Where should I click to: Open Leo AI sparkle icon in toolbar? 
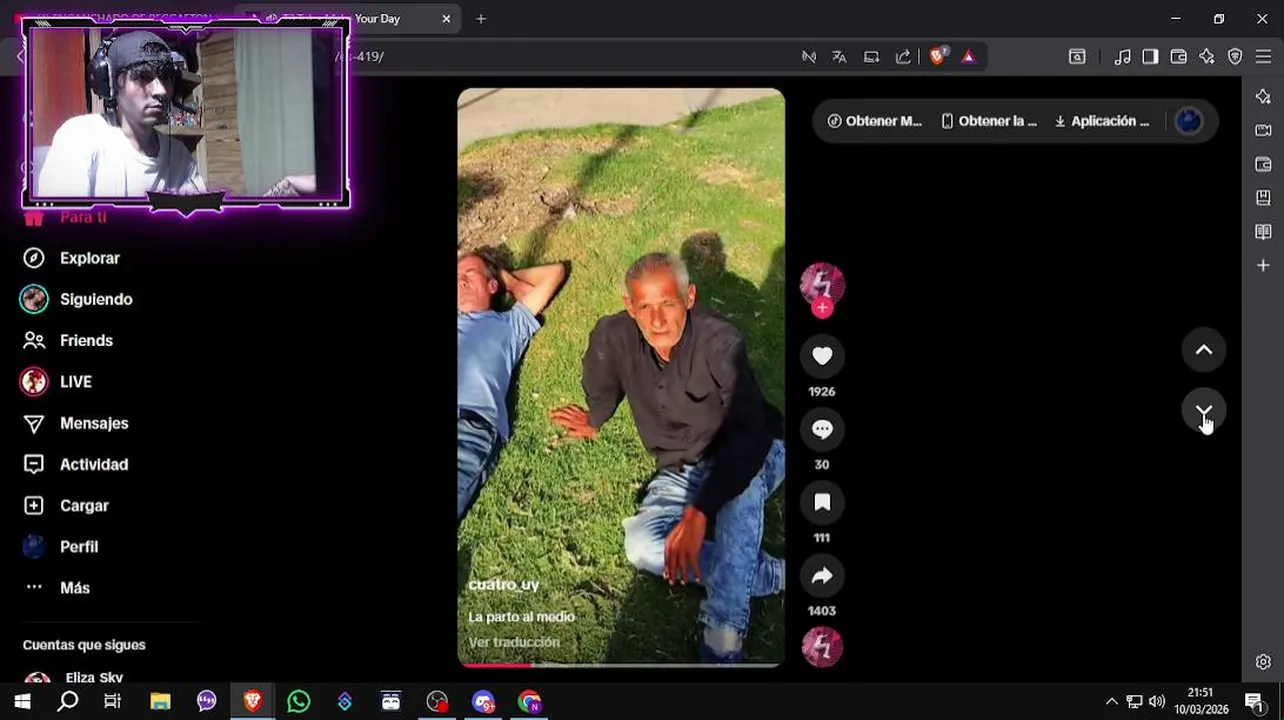(1207, 57)
